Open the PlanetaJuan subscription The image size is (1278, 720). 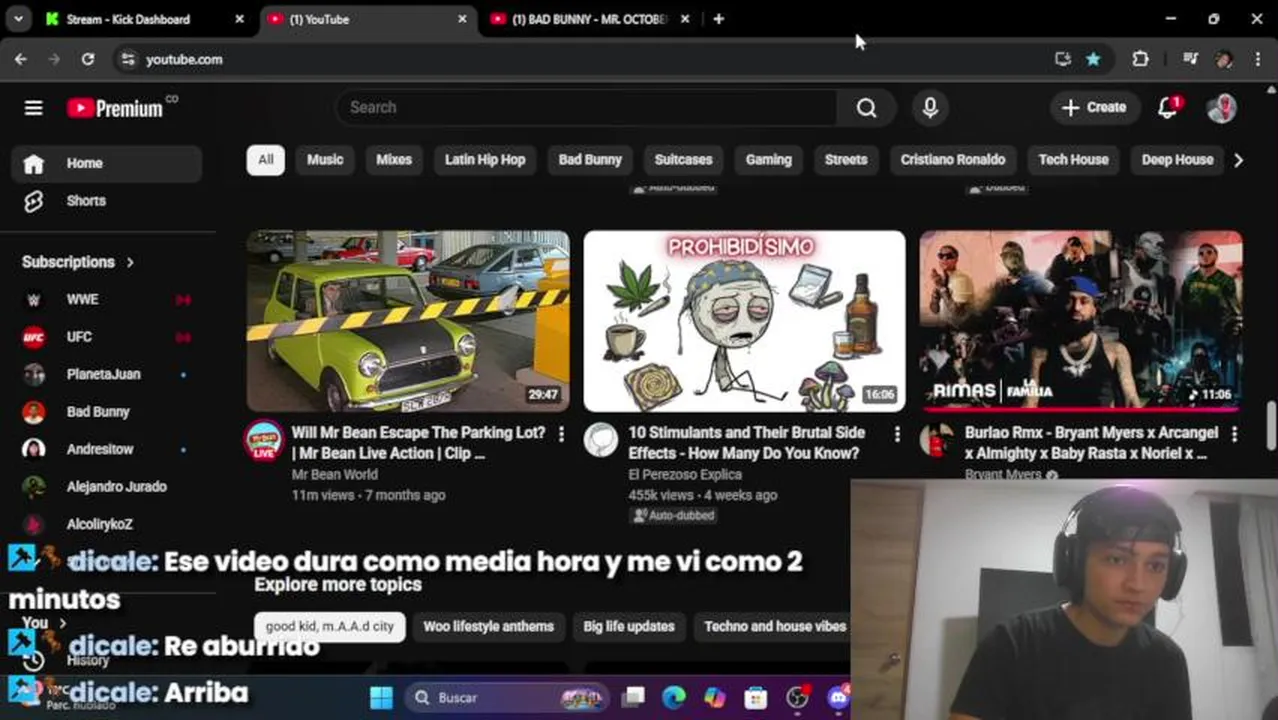[x=107, y=374]
